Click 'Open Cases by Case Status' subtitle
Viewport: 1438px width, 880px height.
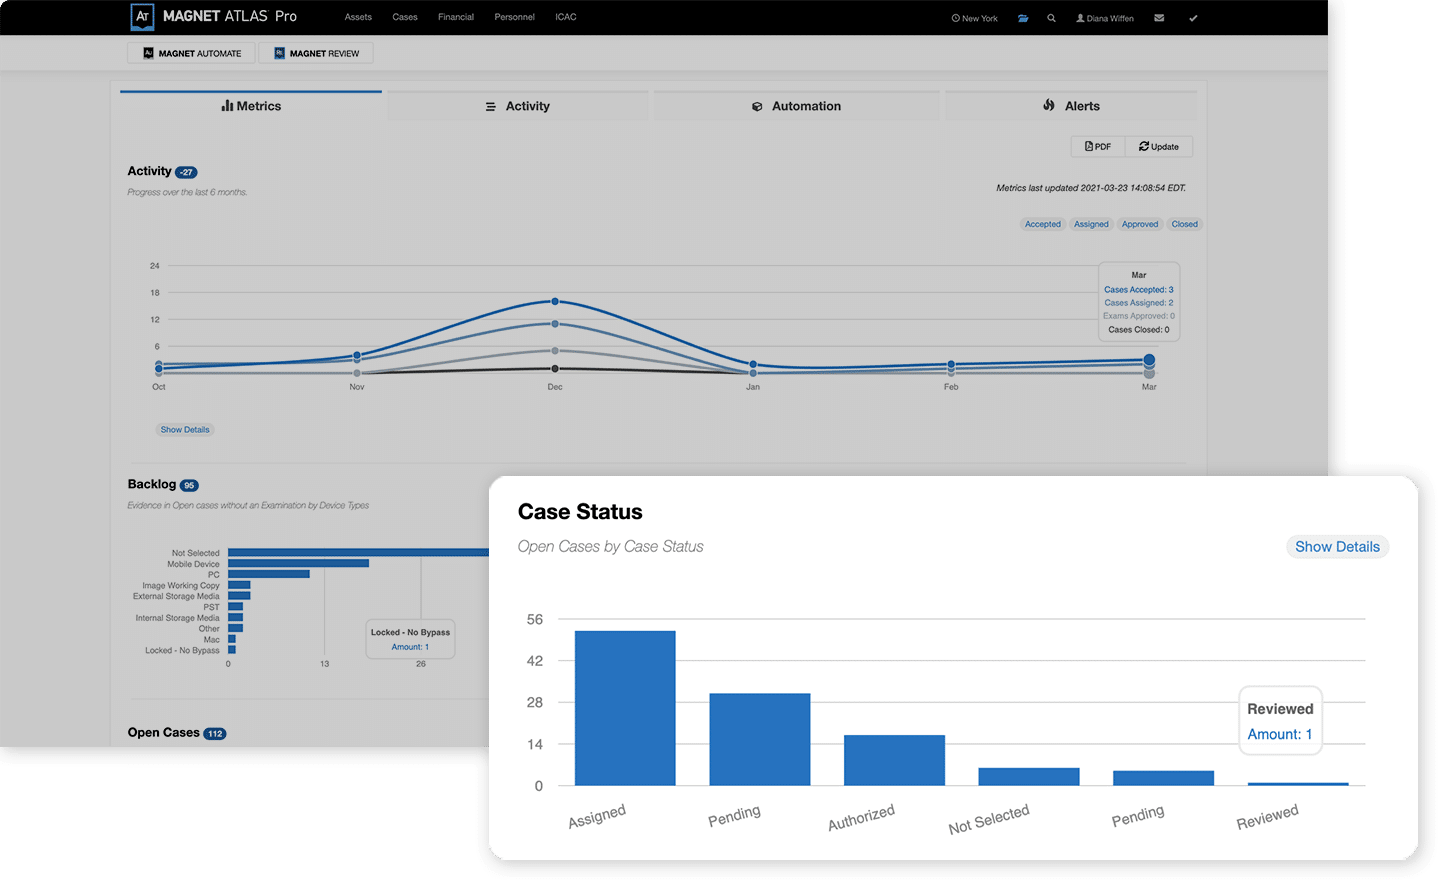[x=611, y=547]
